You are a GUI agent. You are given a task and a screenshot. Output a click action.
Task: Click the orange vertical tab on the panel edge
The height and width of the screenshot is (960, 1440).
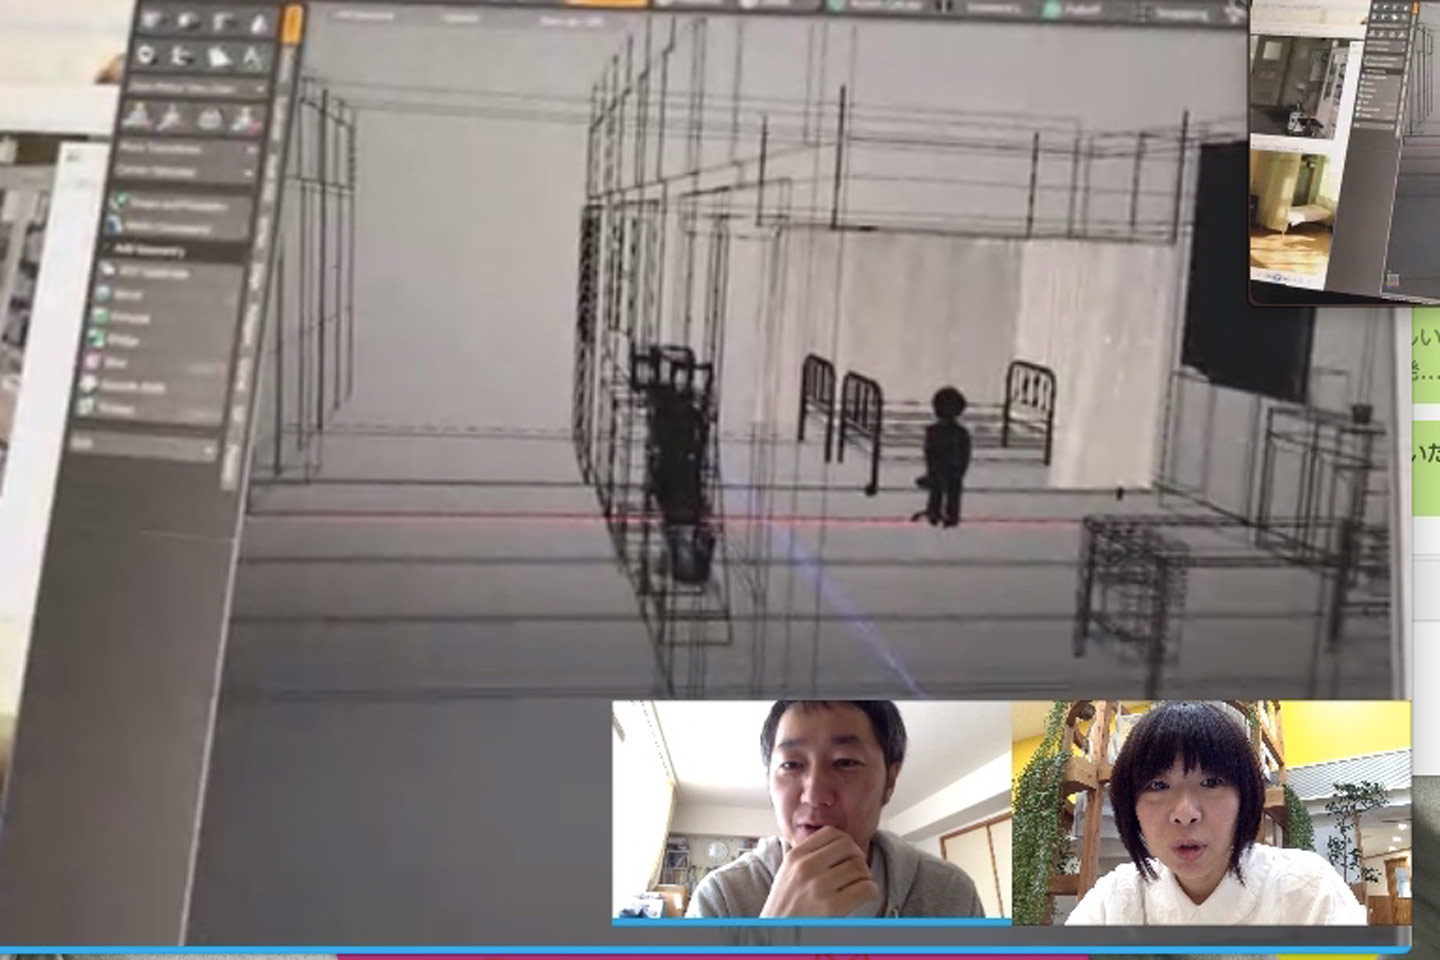293,25
